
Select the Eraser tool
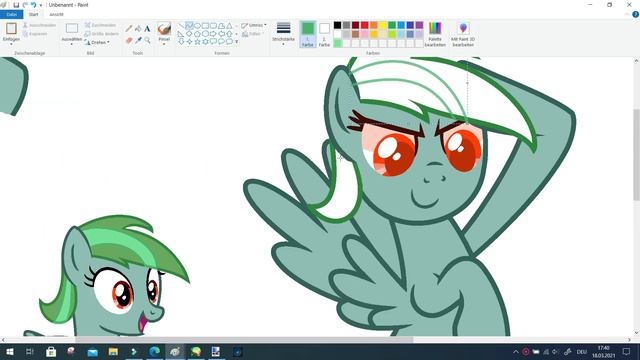point(129,40)
